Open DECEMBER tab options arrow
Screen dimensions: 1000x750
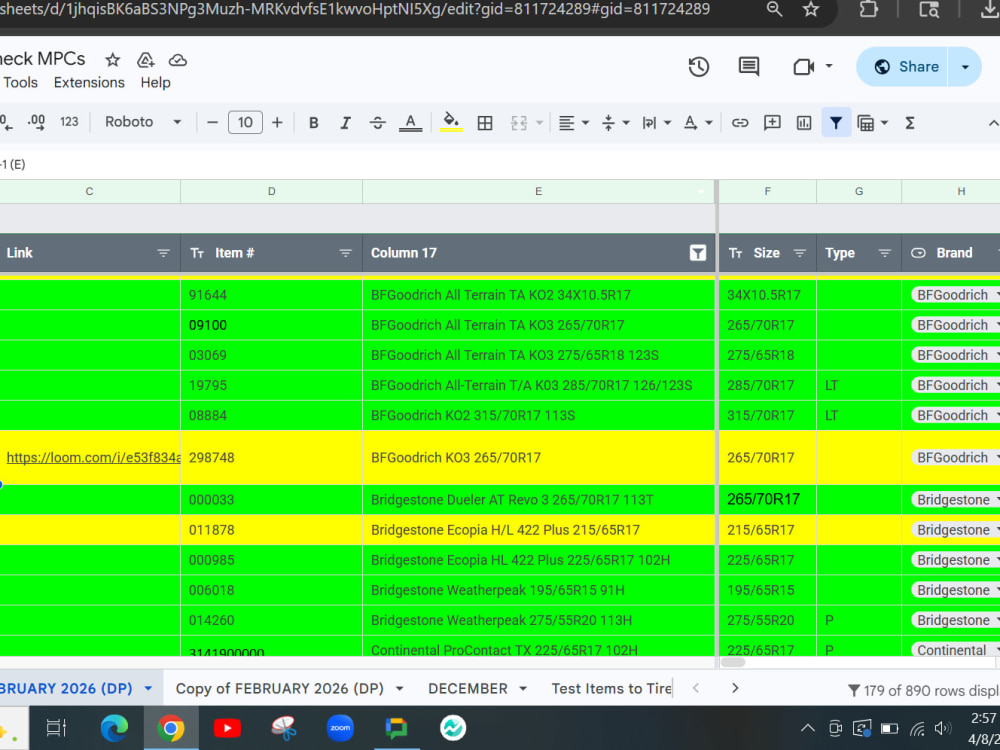523,689
